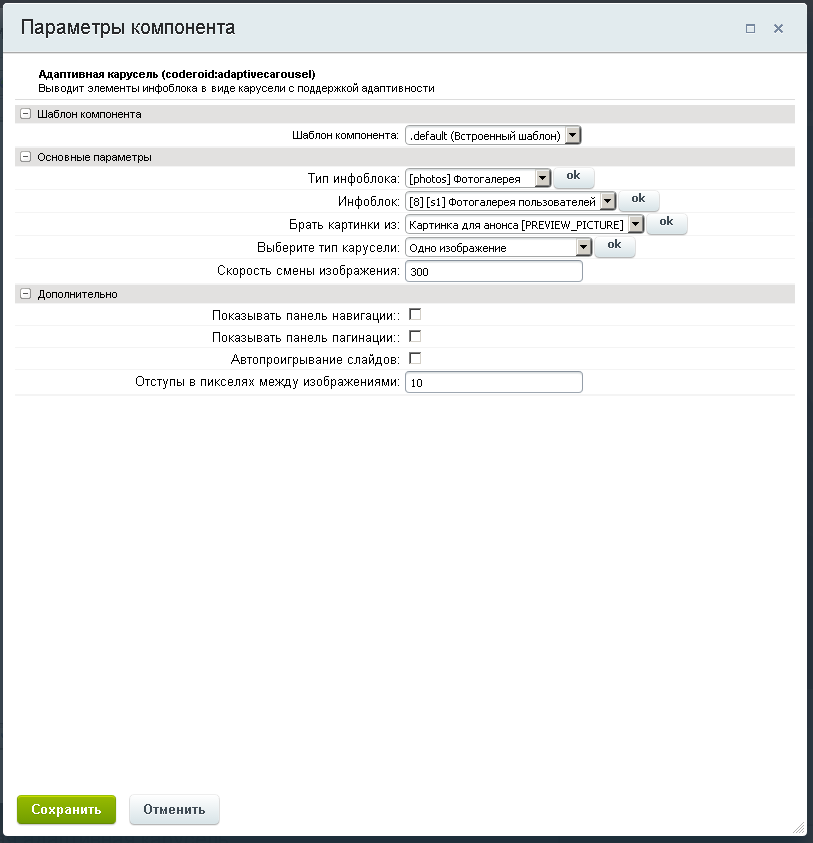Collapse the Шаблон компонента section

point(25,114)
